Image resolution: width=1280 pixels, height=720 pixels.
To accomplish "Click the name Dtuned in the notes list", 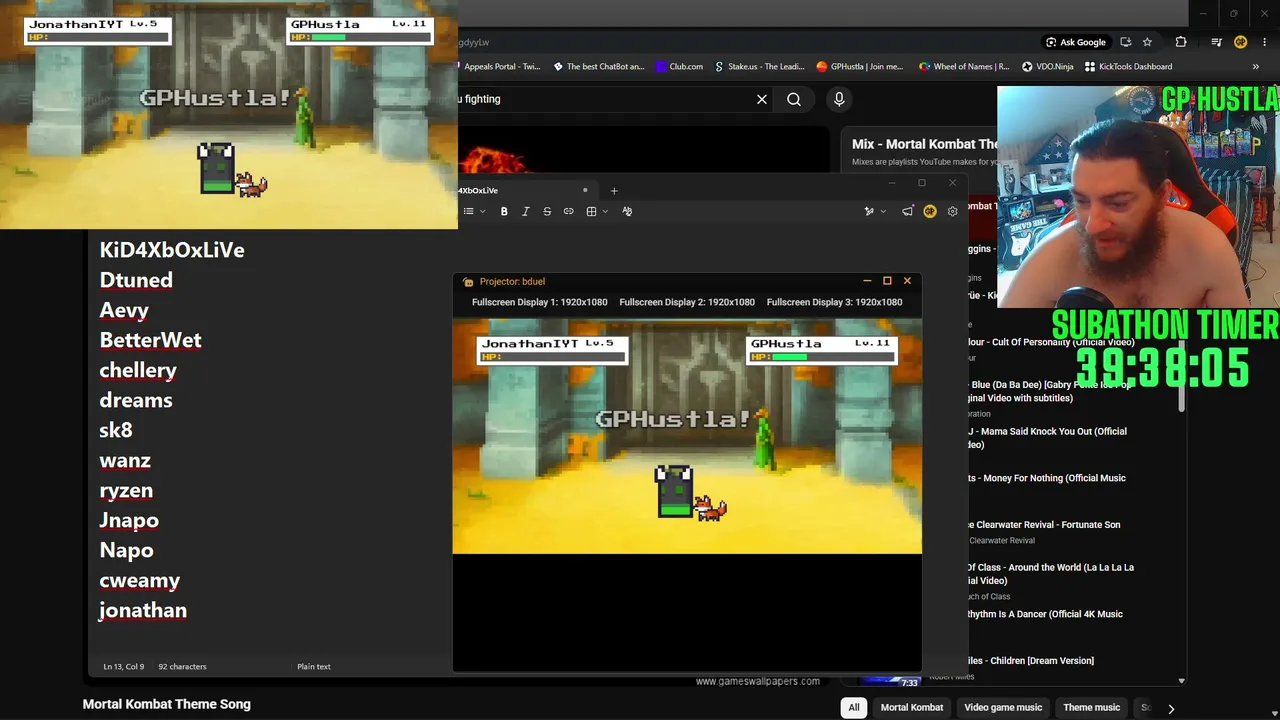I will point(136,280).
